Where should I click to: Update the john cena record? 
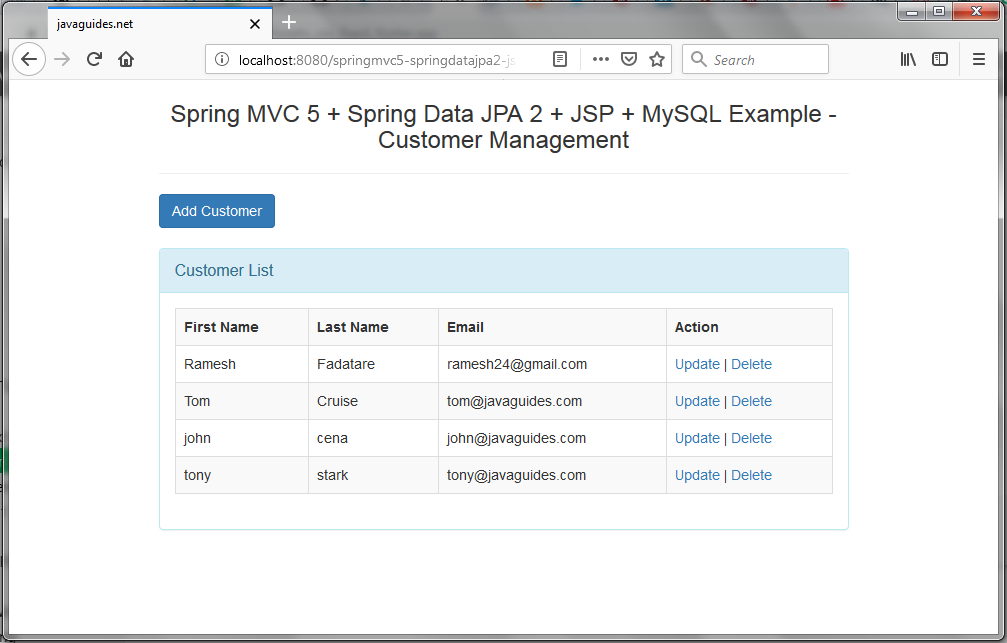pyautogui.click(x=697, y=438)
